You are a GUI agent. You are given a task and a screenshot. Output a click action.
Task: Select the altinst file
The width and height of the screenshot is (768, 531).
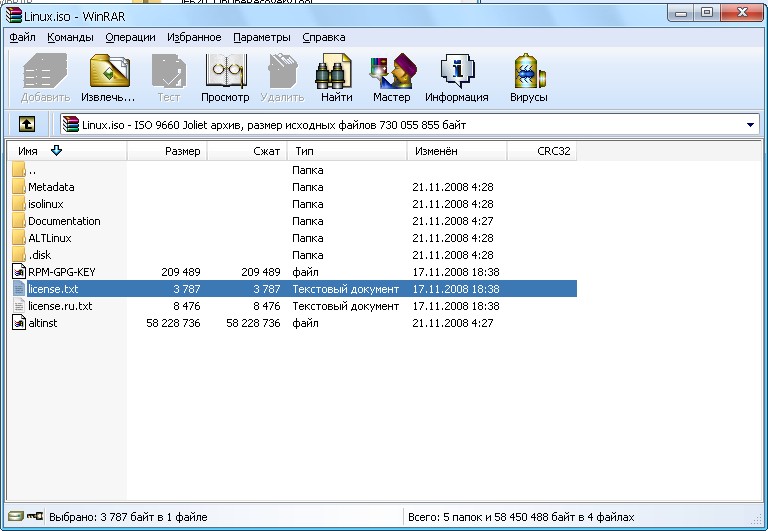click(x=45, y=323)
